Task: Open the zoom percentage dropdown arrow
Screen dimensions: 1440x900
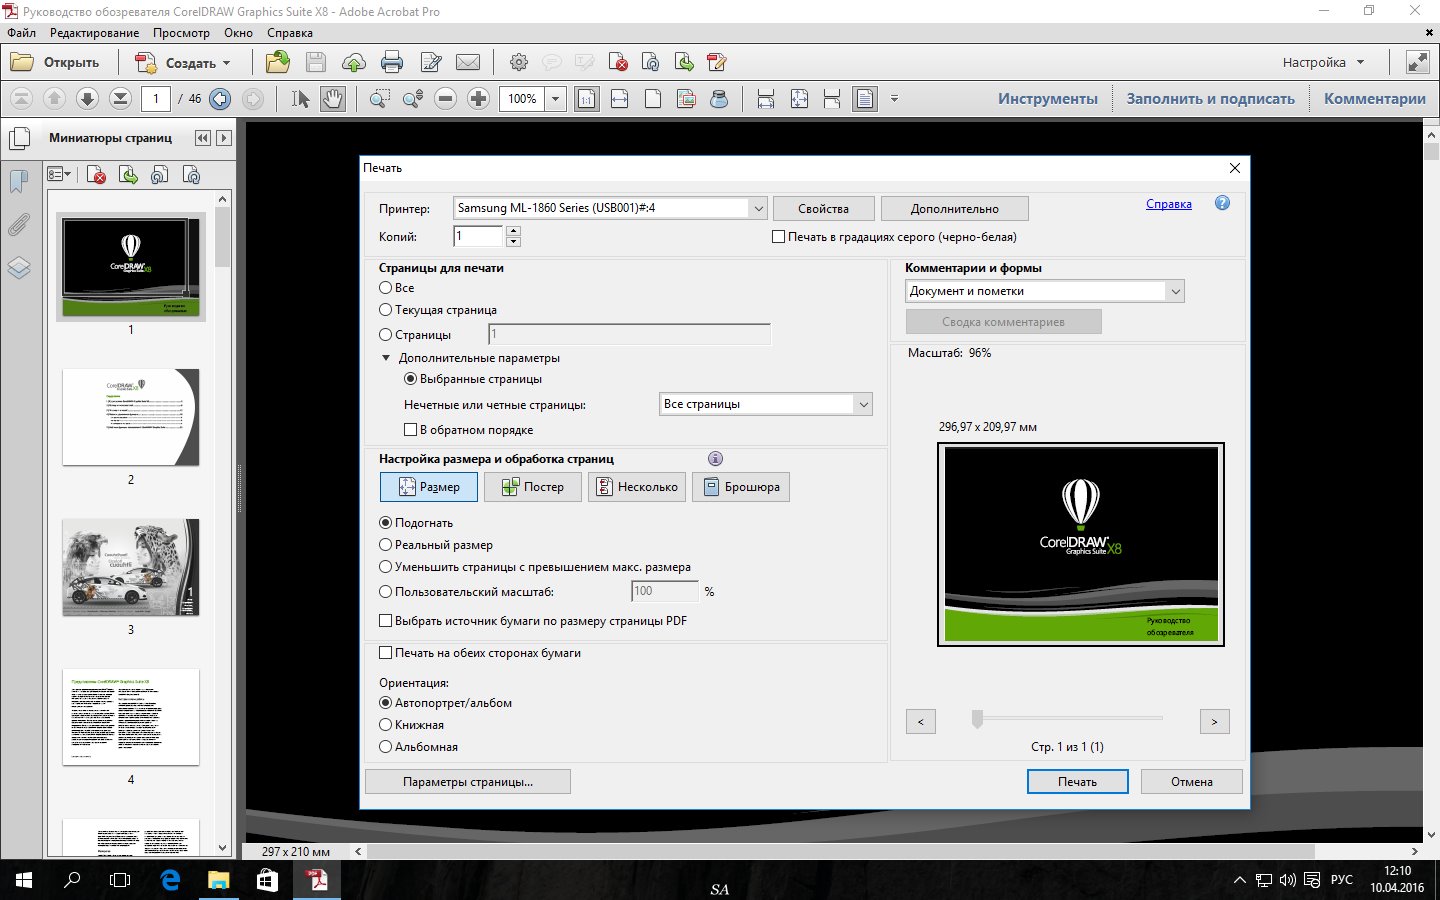Action: point(555,98)
